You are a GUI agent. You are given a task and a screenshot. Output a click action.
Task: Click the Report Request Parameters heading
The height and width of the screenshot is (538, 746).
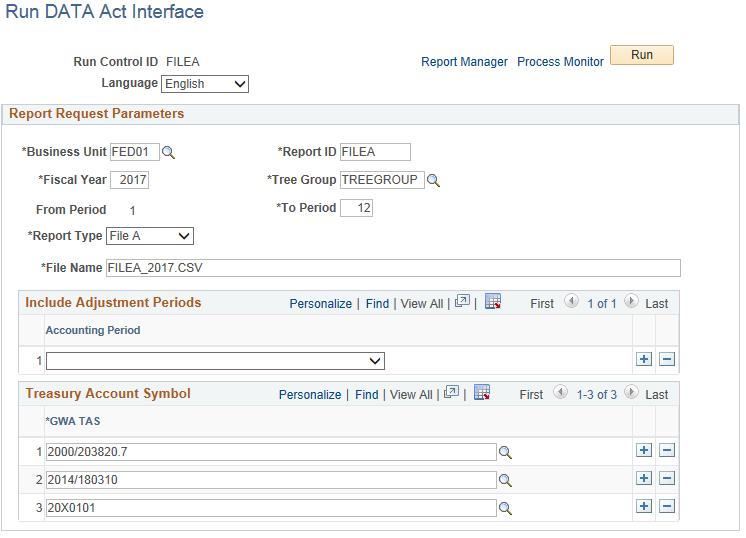97,114
